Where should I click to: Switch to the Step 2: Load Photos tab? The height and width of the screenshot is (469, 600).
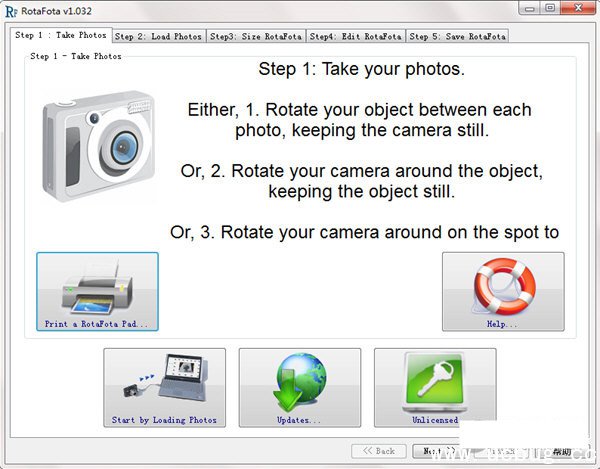tap(158, 36)
